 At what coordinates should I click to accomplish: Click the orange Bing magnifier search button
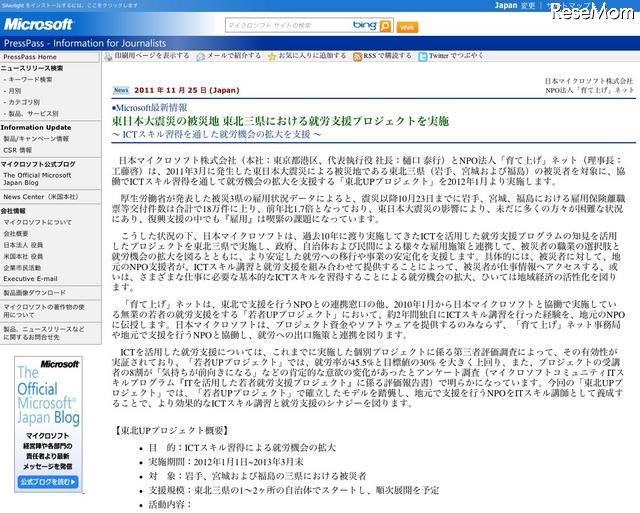385,26
